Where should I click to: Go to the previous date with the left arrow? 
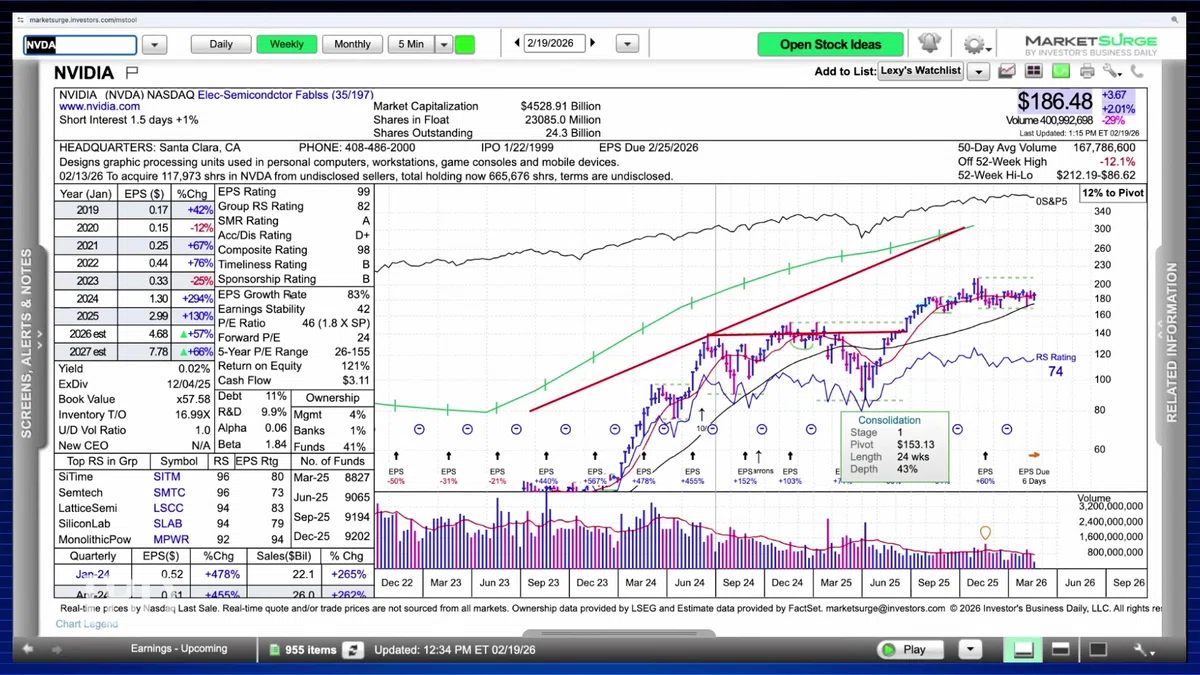coord(517,44)
